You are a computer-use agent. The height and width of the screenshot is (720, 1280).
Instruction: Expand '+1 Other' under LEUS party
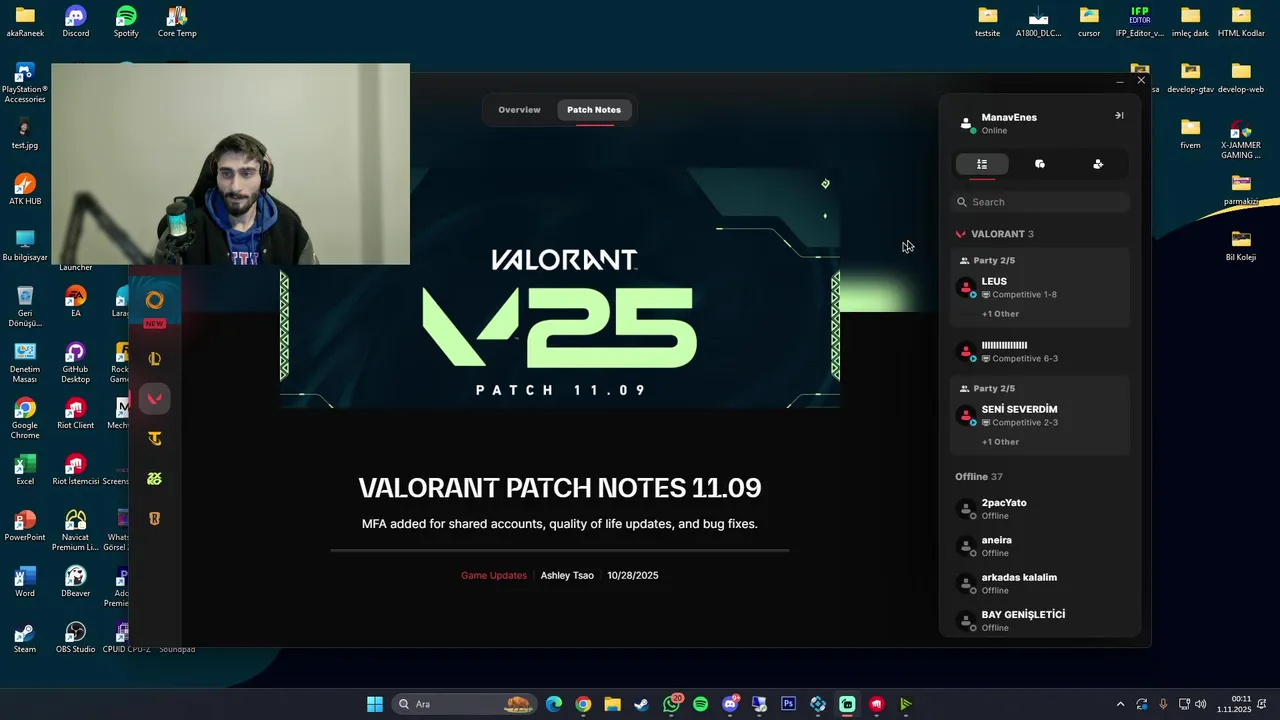(x=1000, y=314)
